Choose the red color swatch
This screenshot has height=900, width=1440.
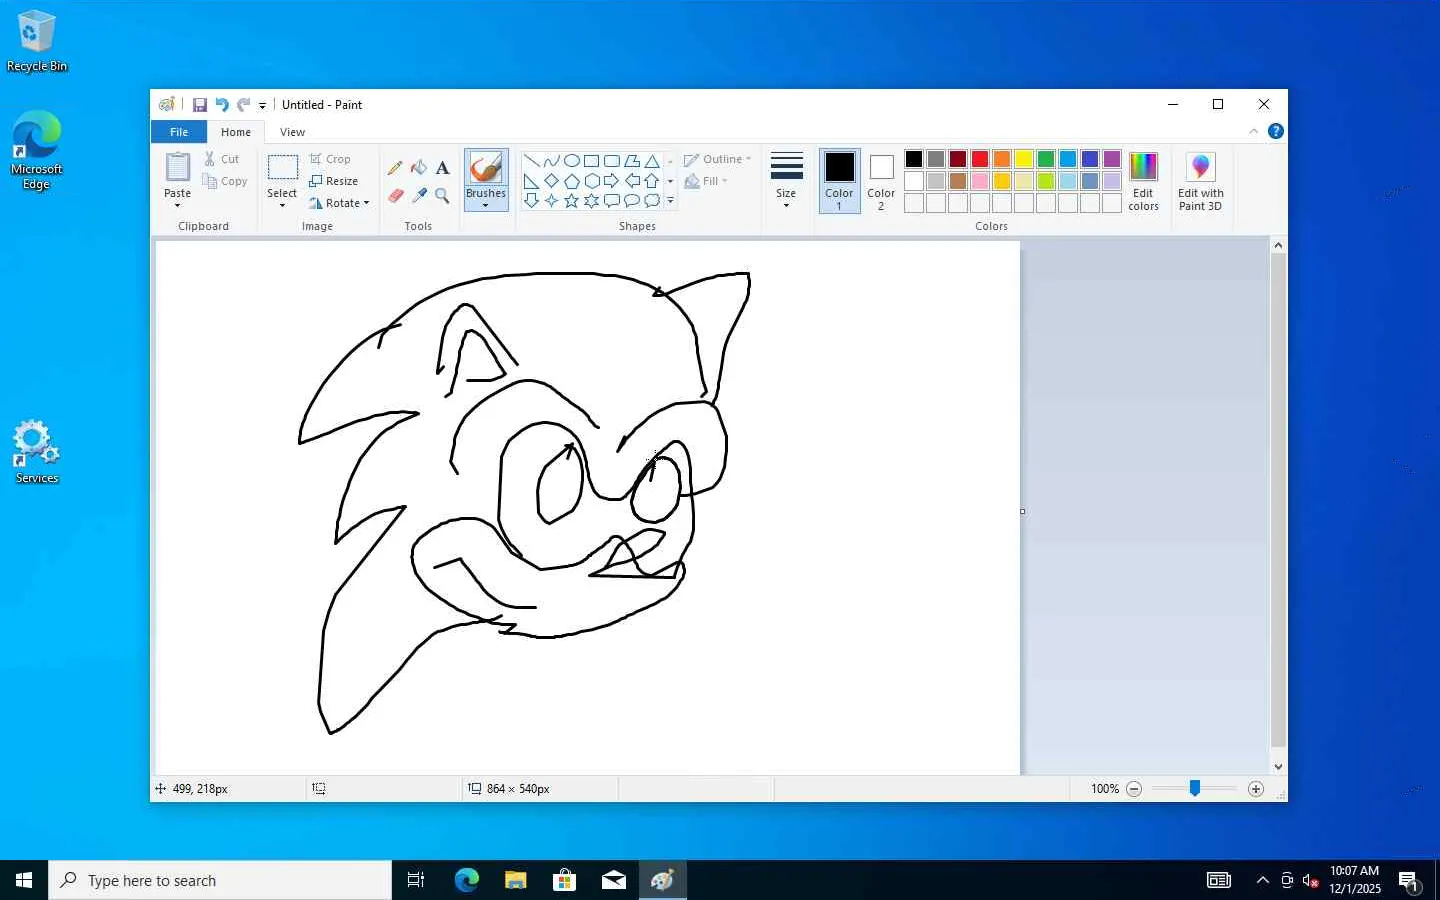980,159
